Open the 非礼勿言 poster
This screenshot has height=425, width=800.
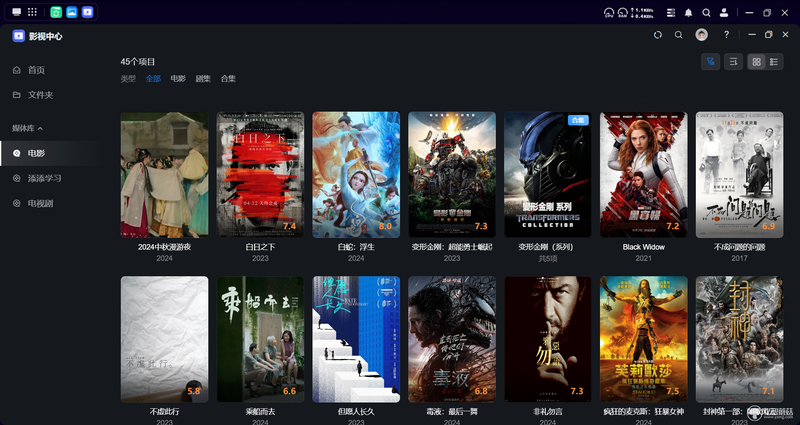point(548,339)
